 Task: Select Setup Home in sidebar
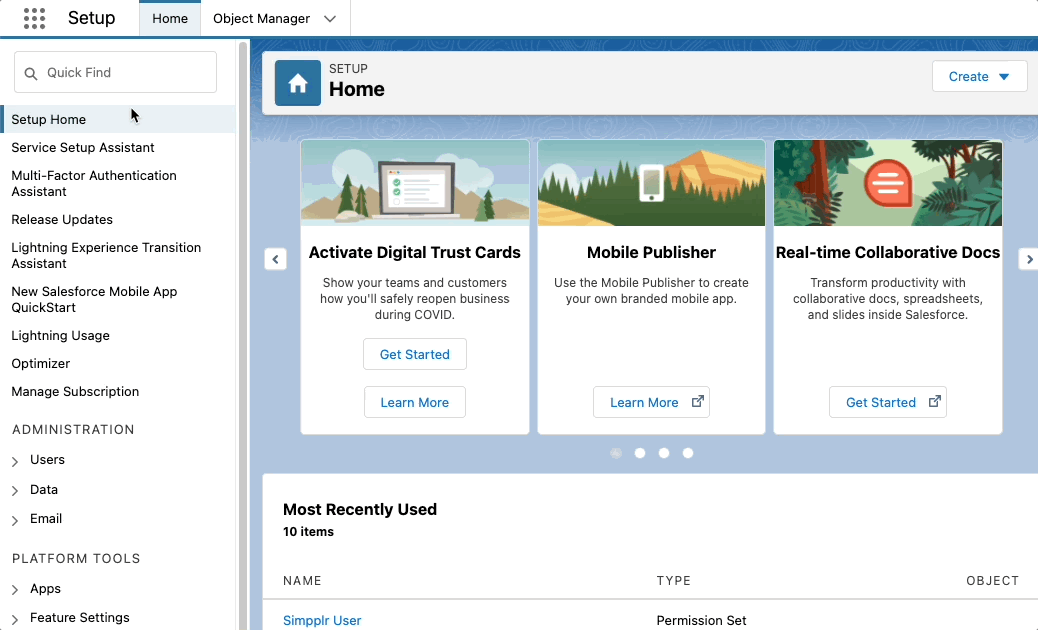[x=118, y=119]
